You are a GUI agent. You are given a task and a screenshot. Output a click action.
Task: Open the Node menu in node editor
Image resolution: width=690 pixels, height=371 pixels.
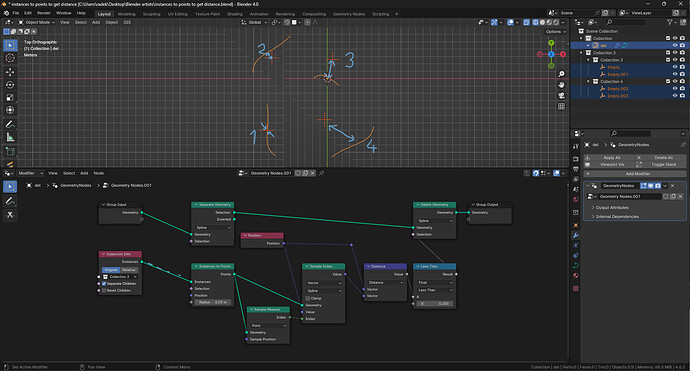pyautogui.click(x=99, y=173)
